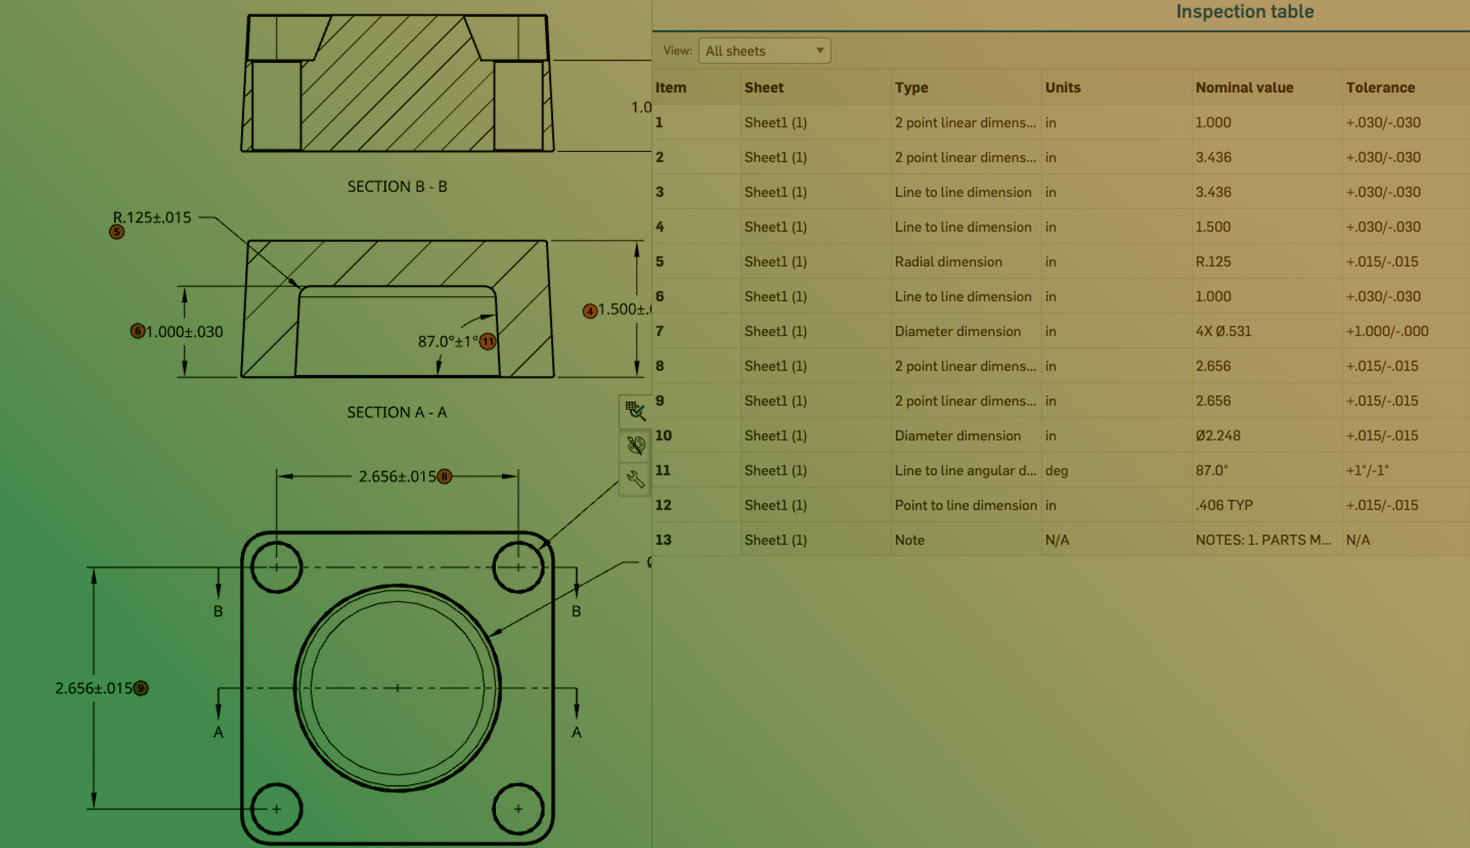Viewport: 1470px width, 848px height.
Task: Select the SECTION B - B view label
Action: [x=397, y=186]
